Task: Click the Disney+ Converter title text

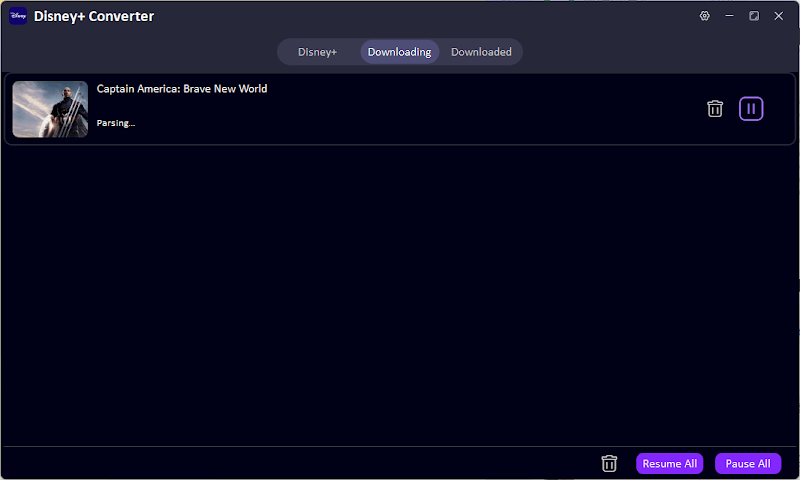Action: (x=94, y=16)
